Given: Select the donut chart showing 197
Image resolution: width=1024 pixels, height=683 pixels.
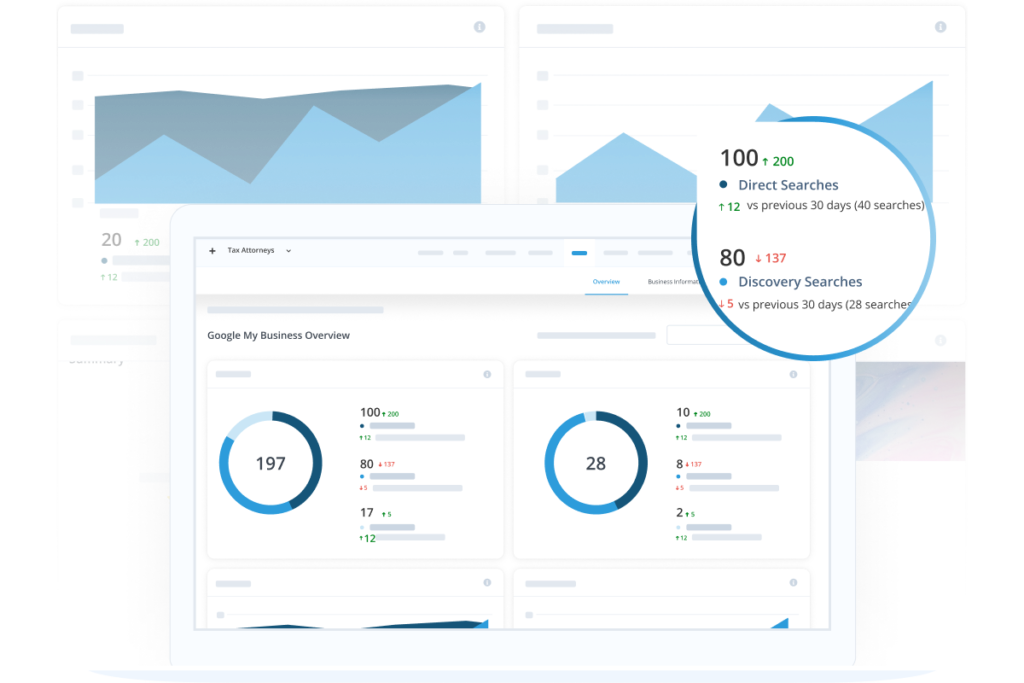Looking at the screenshot, I should (x=271, y=463).
